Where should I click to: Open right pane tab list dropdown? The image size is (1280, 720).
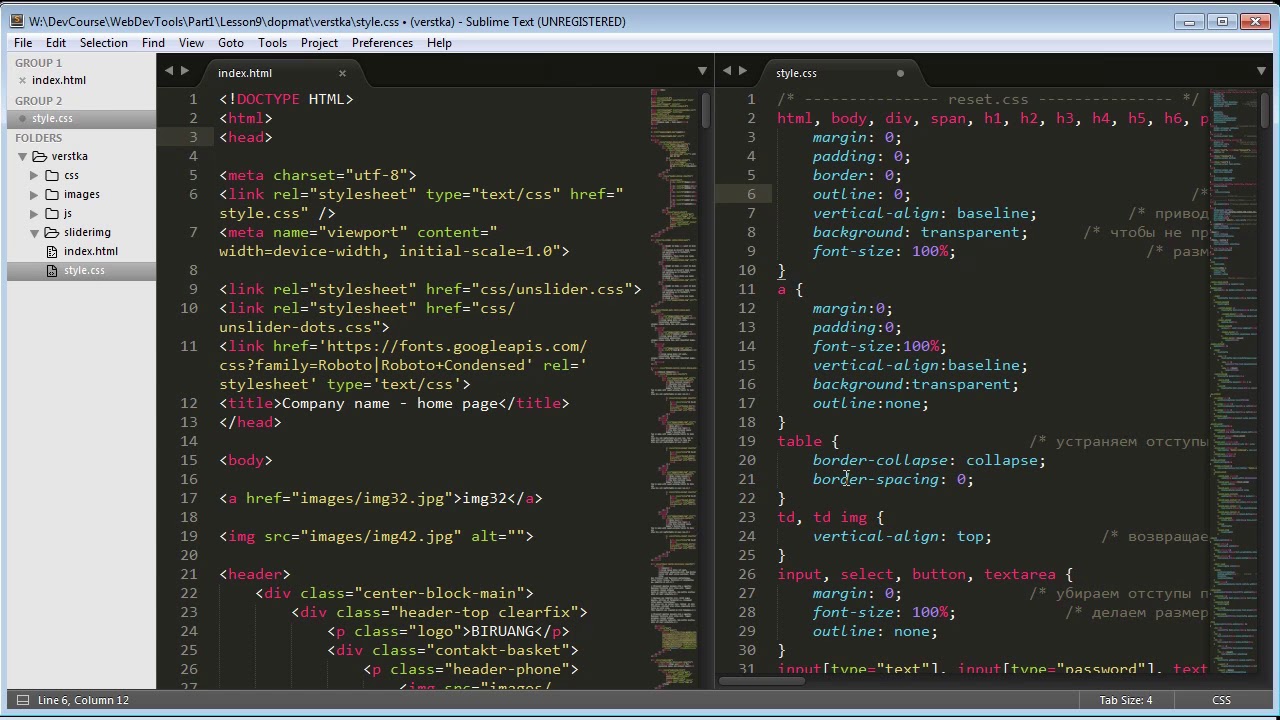pos(1261,71)
